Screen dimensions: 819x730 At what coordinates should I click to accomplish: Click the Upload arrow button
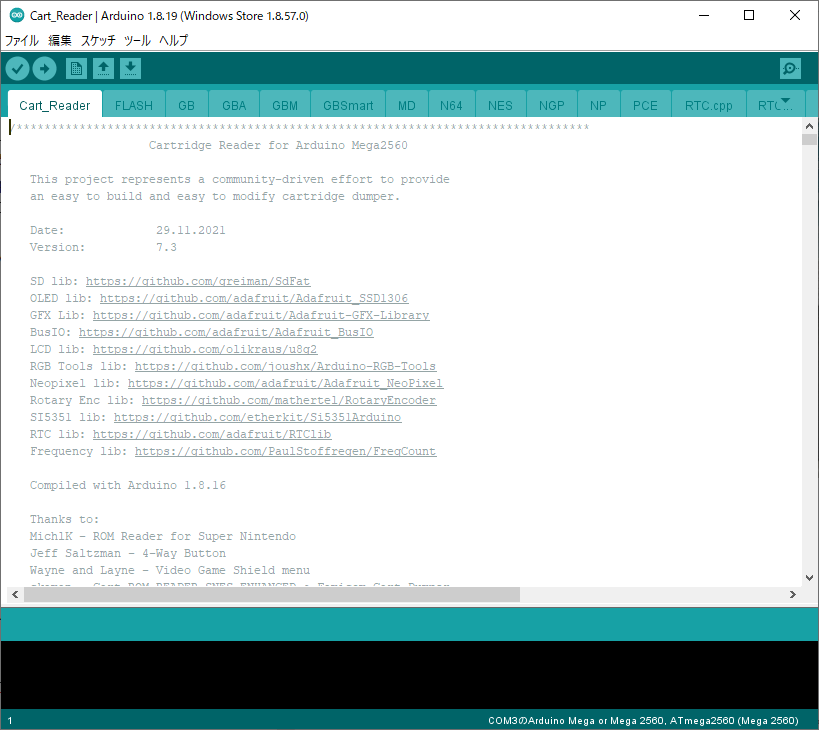pos(44,68)
